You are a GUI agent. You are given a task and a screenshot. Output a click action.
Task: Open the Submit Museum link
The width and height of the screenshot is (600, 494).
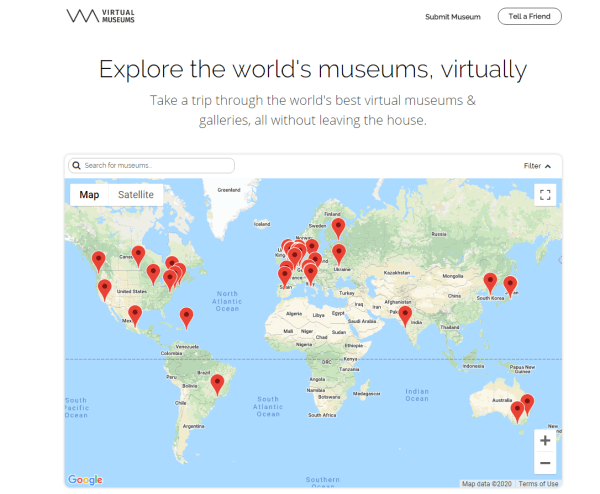tap(453, 17)
